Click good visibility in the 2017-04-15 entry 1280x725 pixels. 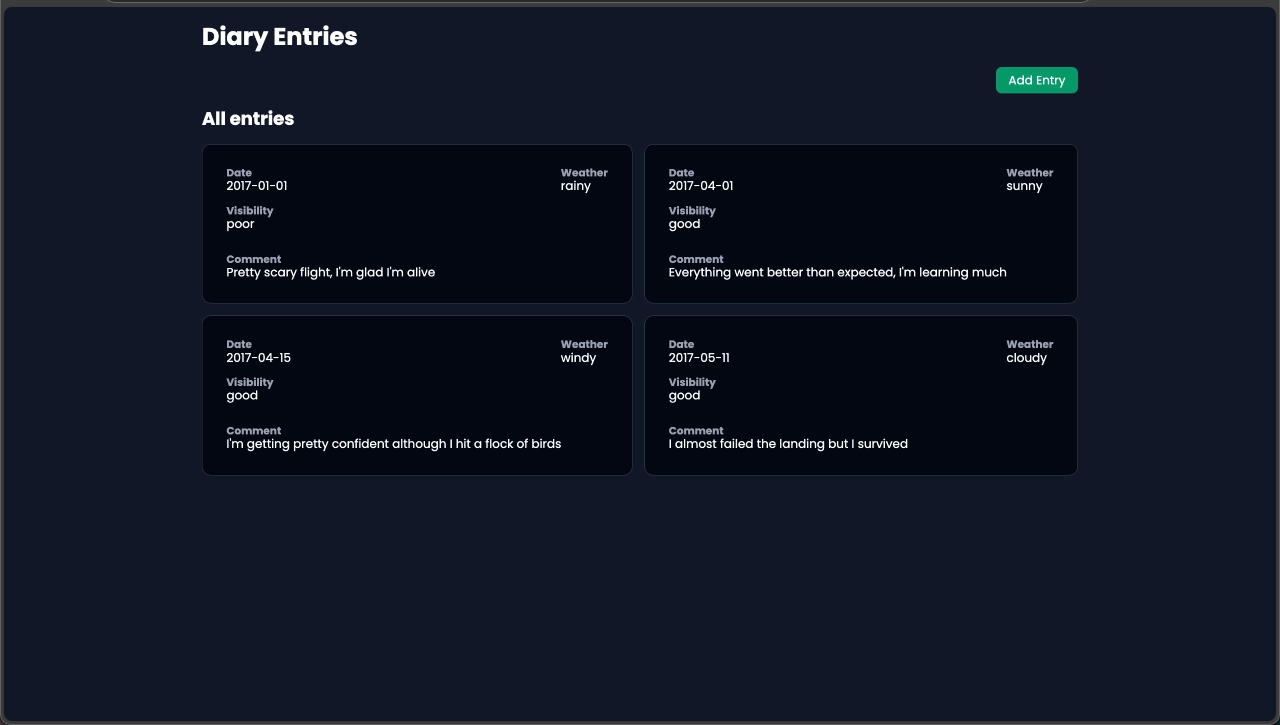242,396
